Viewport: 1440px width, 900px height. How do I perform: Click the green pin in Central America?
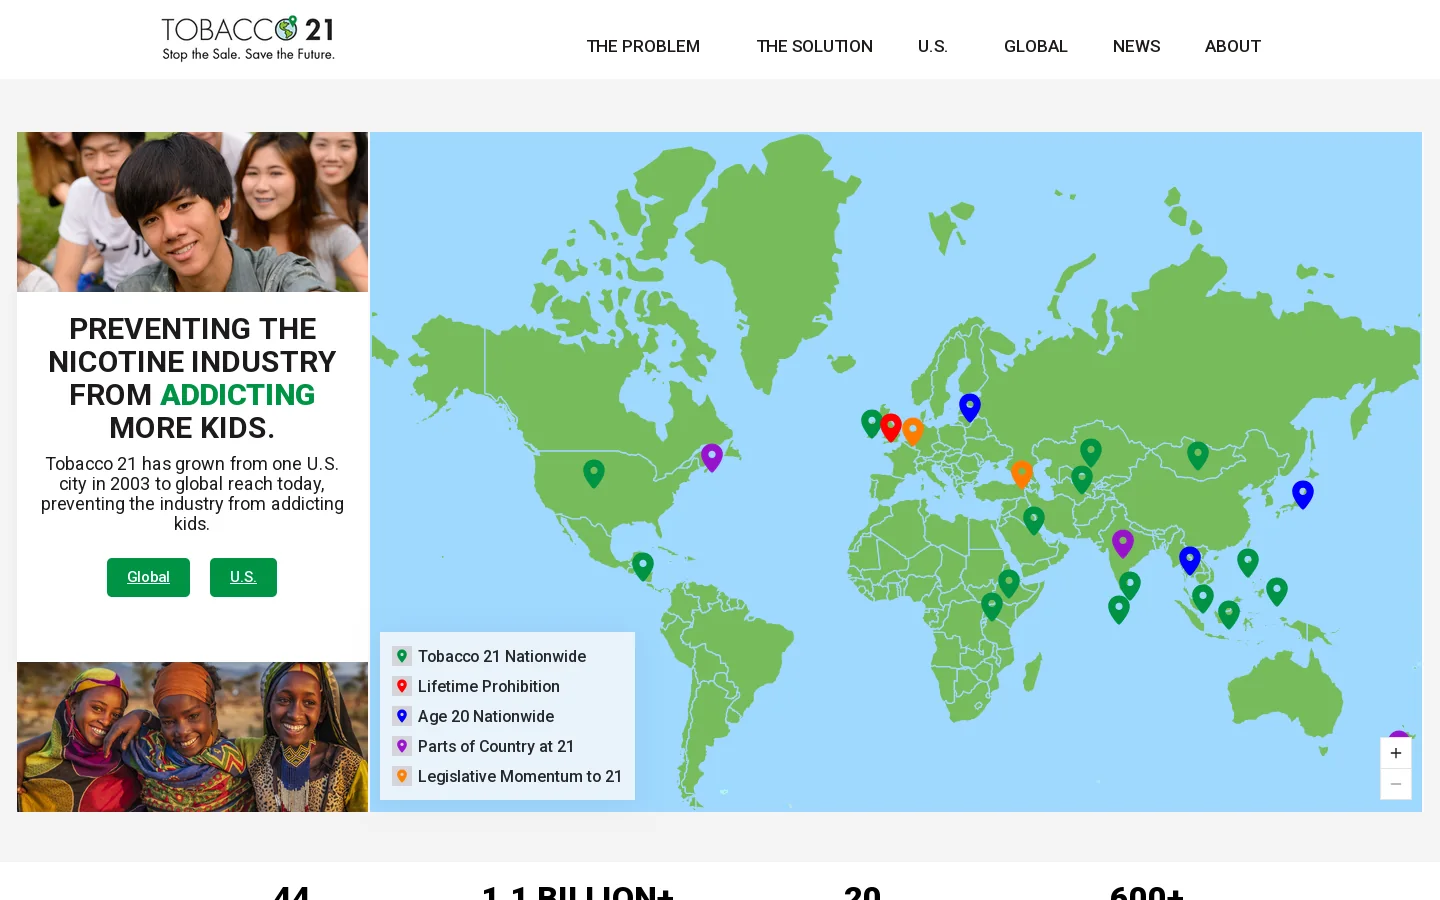[643, 566]
